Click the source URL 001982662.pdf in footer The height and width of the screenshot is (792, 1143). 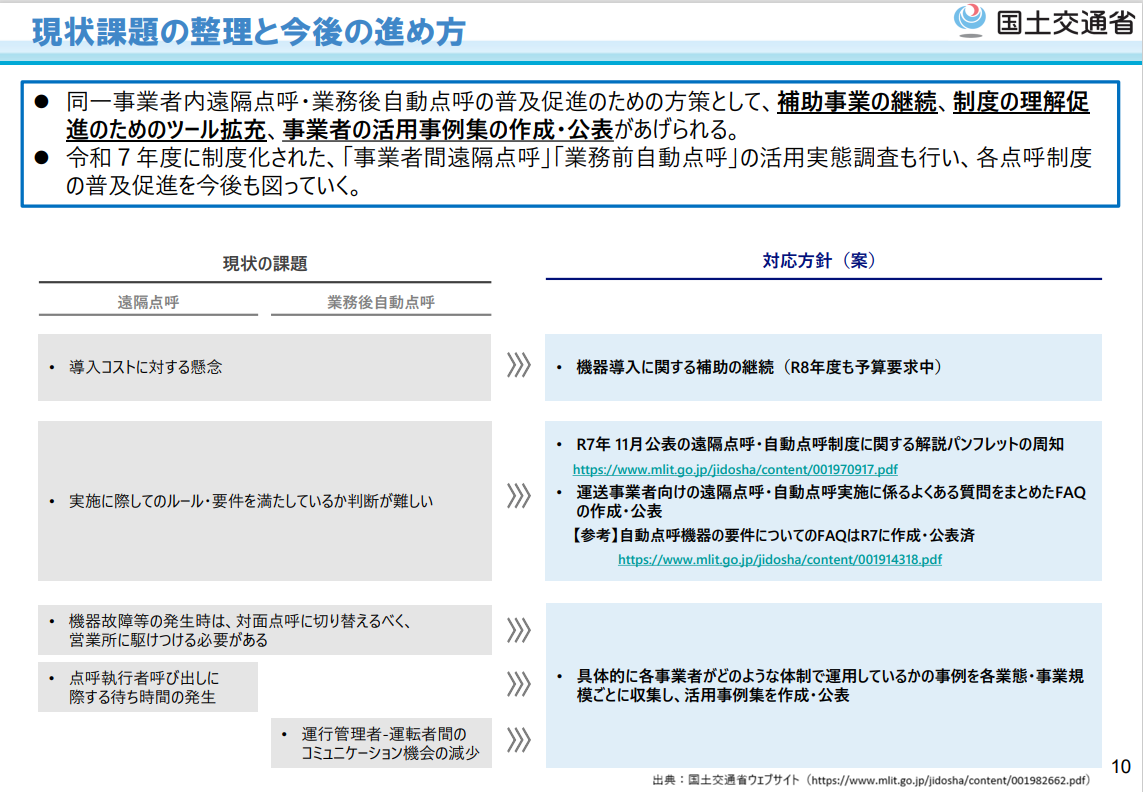tap(949, 780)
